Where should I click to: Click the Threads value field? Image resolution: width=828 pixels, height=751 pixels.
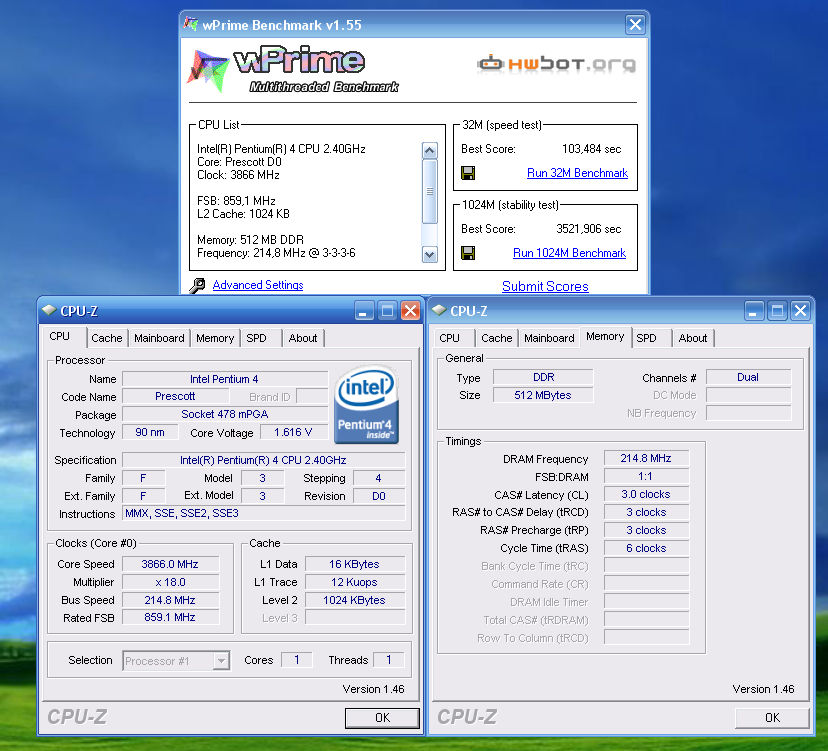pos(389,660)
